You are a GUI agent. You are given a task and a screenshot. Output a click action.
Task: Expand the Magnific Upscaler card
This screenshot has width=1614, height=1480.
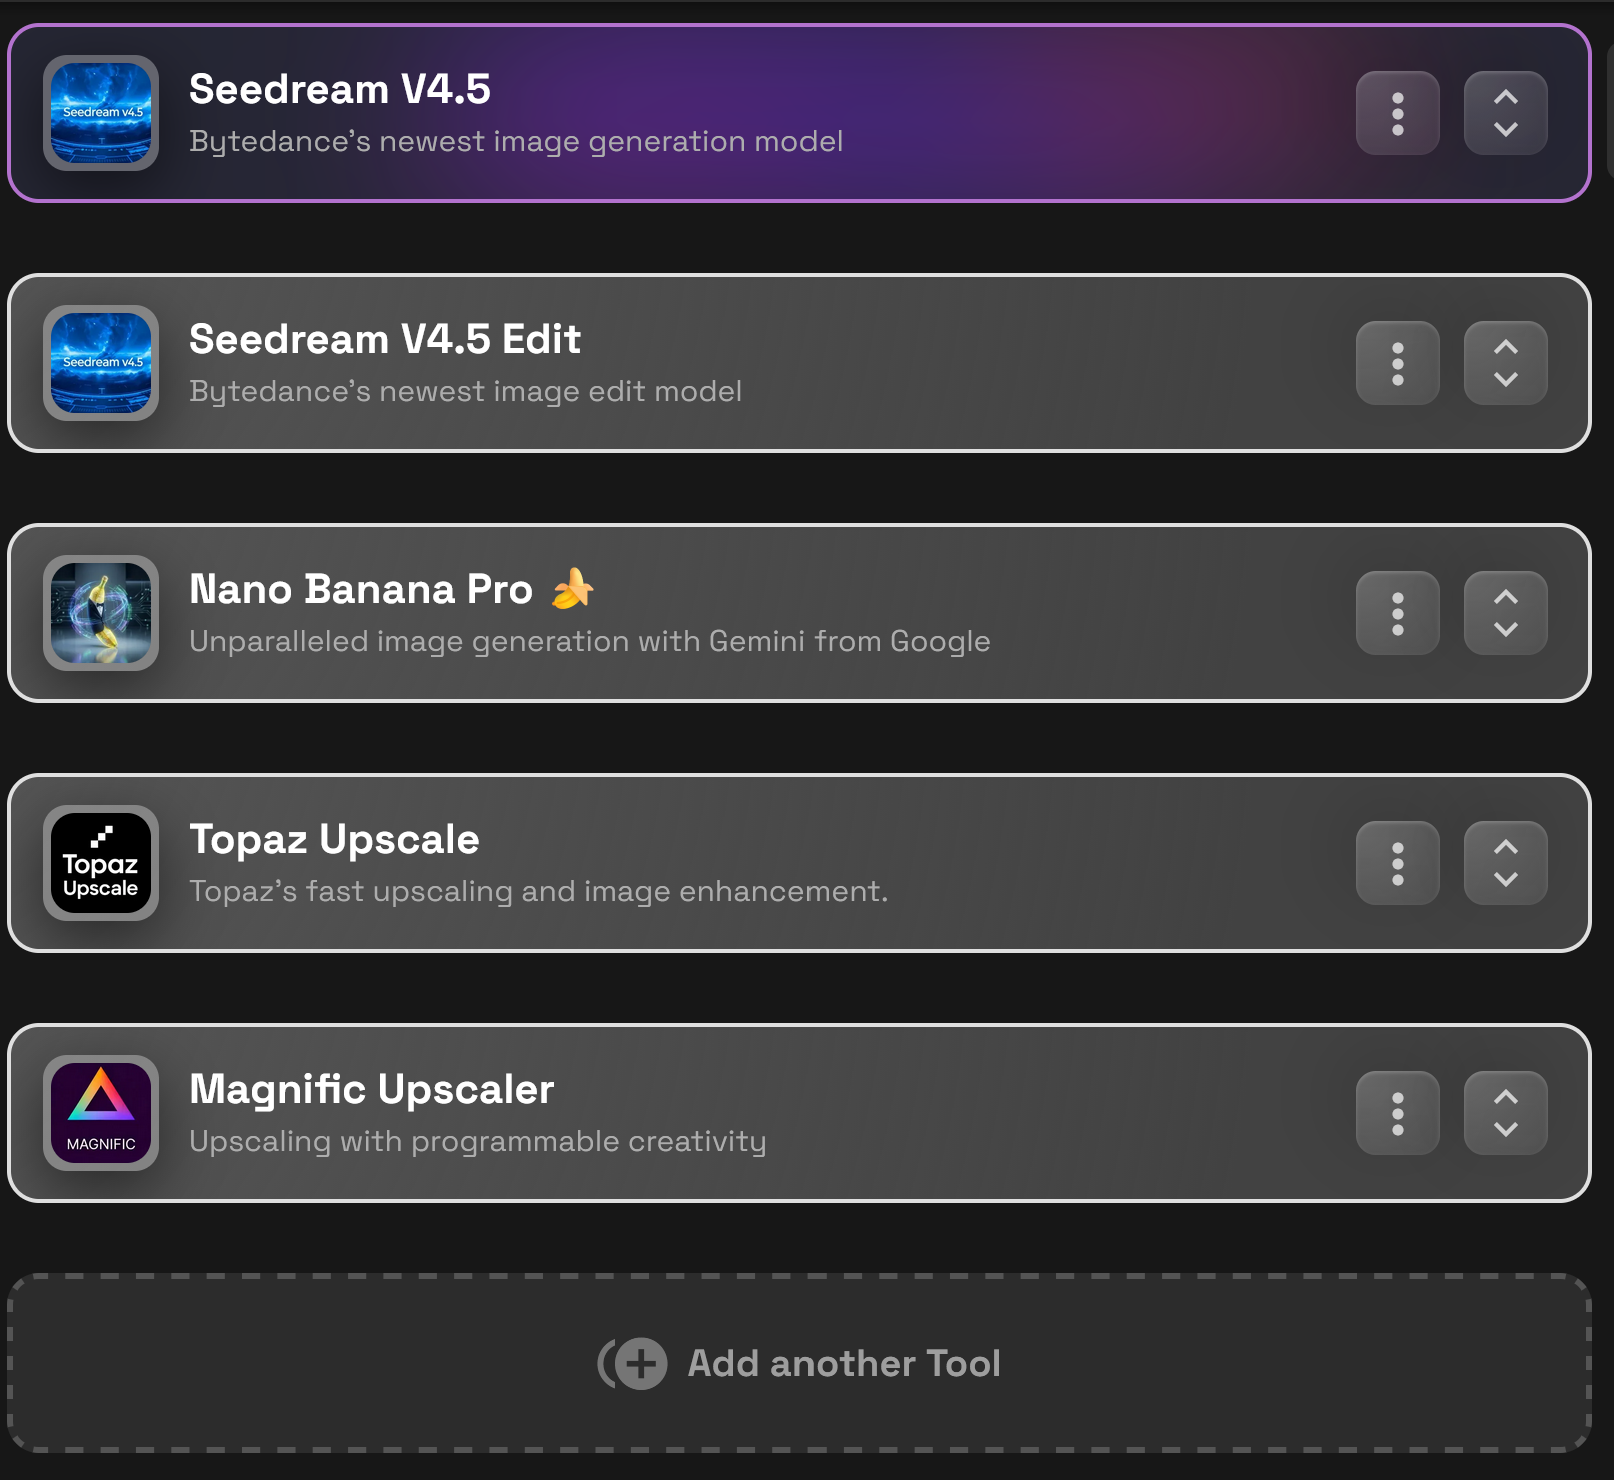click(1506, 1113)
